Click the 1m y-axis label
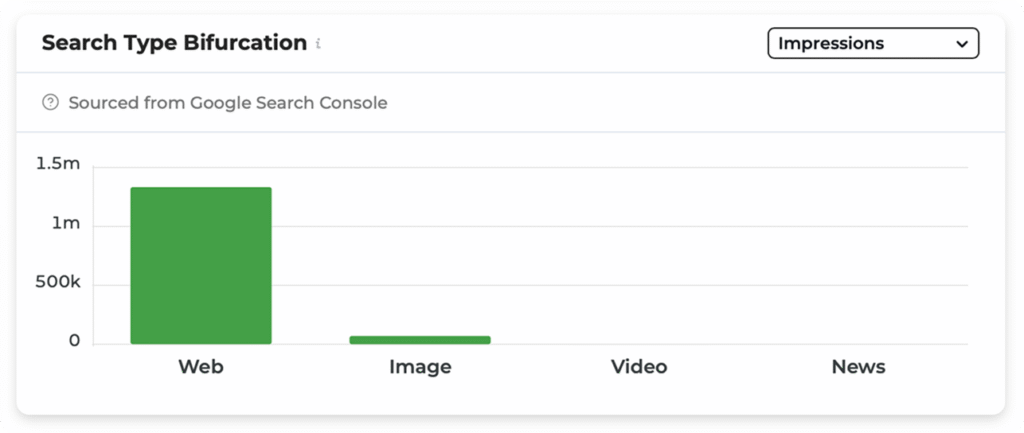Image resolution: width=1024 pixels, height=433 pixels. point(66,223)
